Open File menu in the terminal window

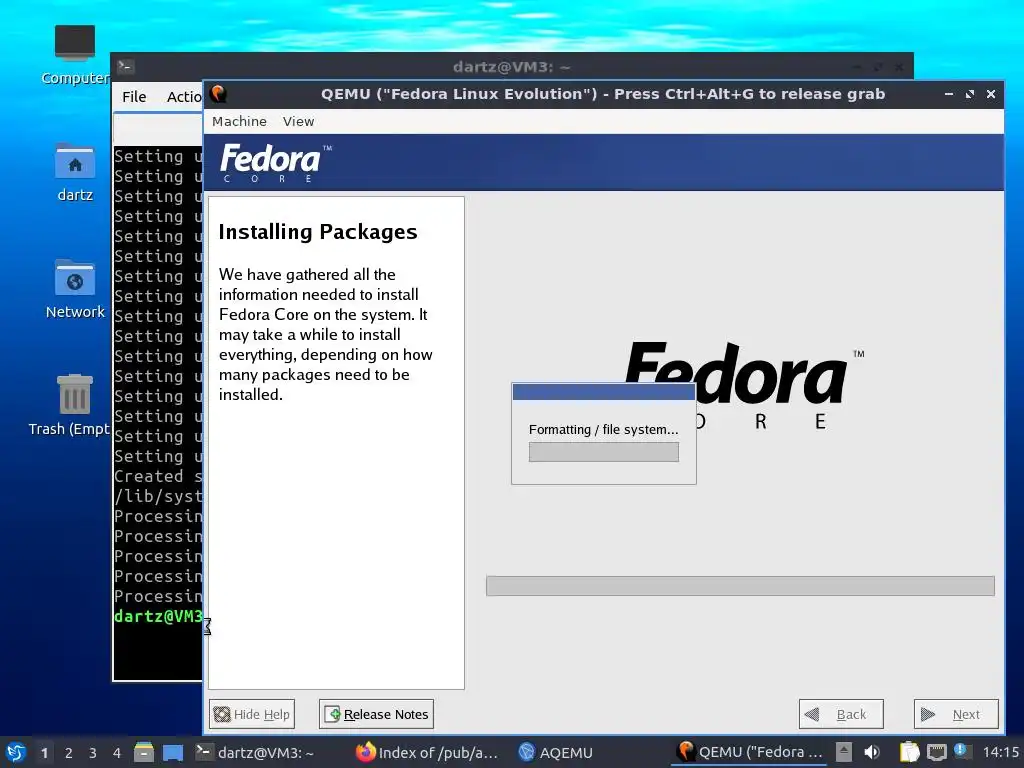pos(134,97)
